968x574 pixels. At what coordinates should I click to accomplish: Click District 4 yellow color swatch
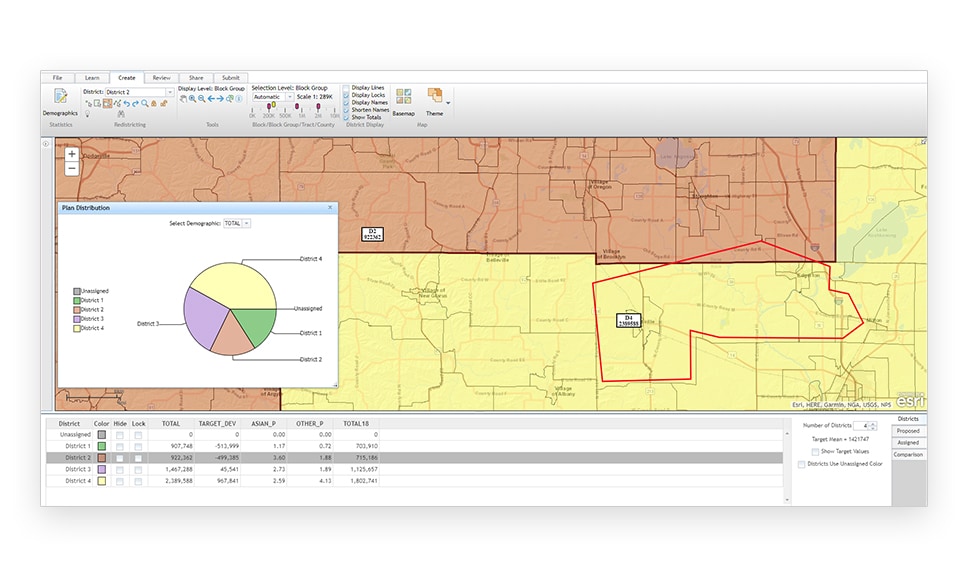(101, 481)
